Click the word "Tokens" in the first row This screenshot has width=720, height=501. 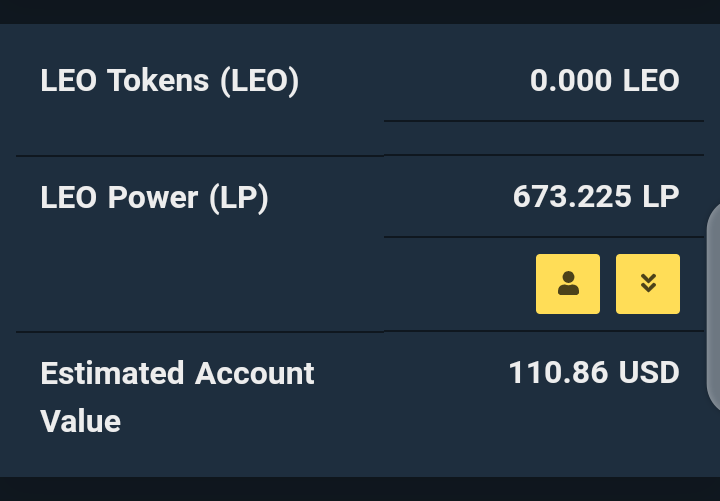[158, 81]
